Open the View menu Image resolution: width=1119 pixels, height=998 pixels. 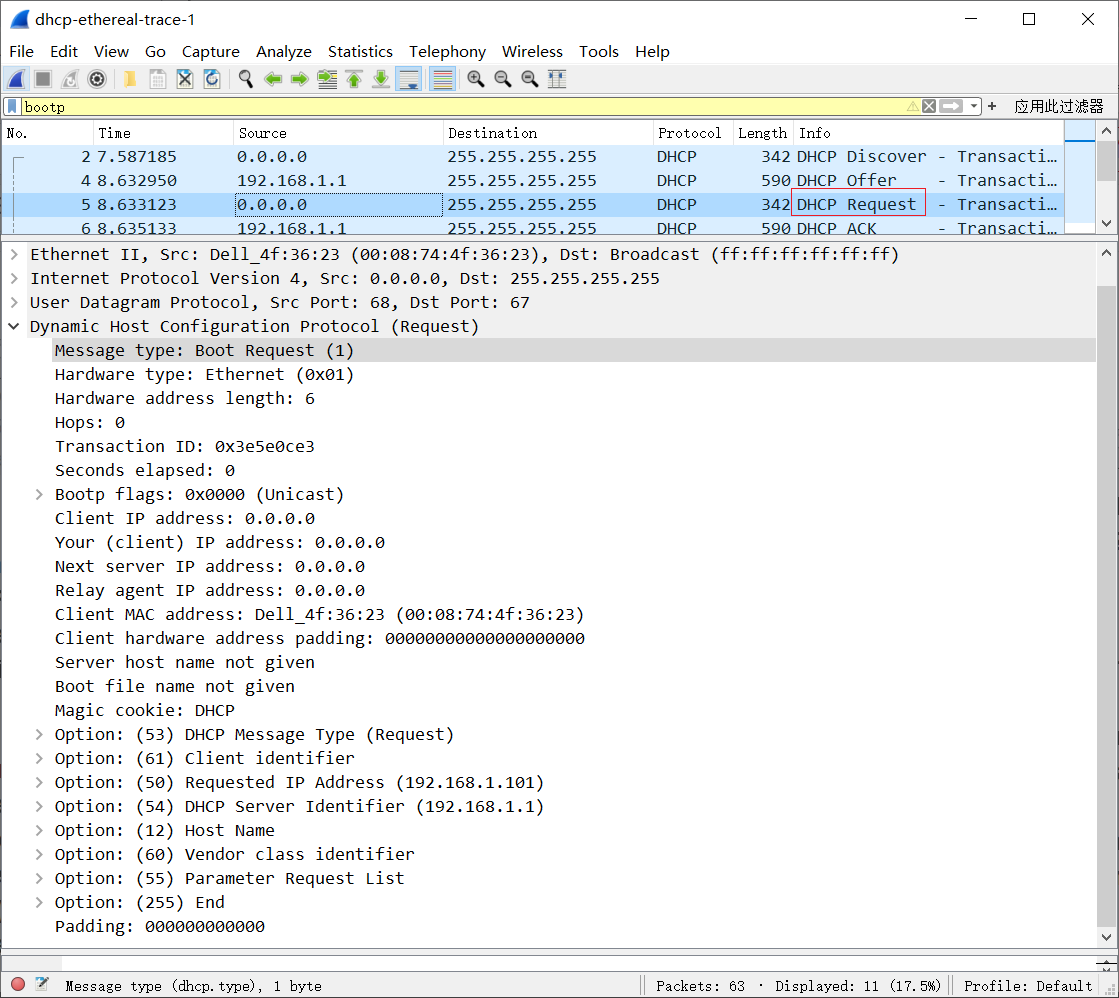coord(111,51)
